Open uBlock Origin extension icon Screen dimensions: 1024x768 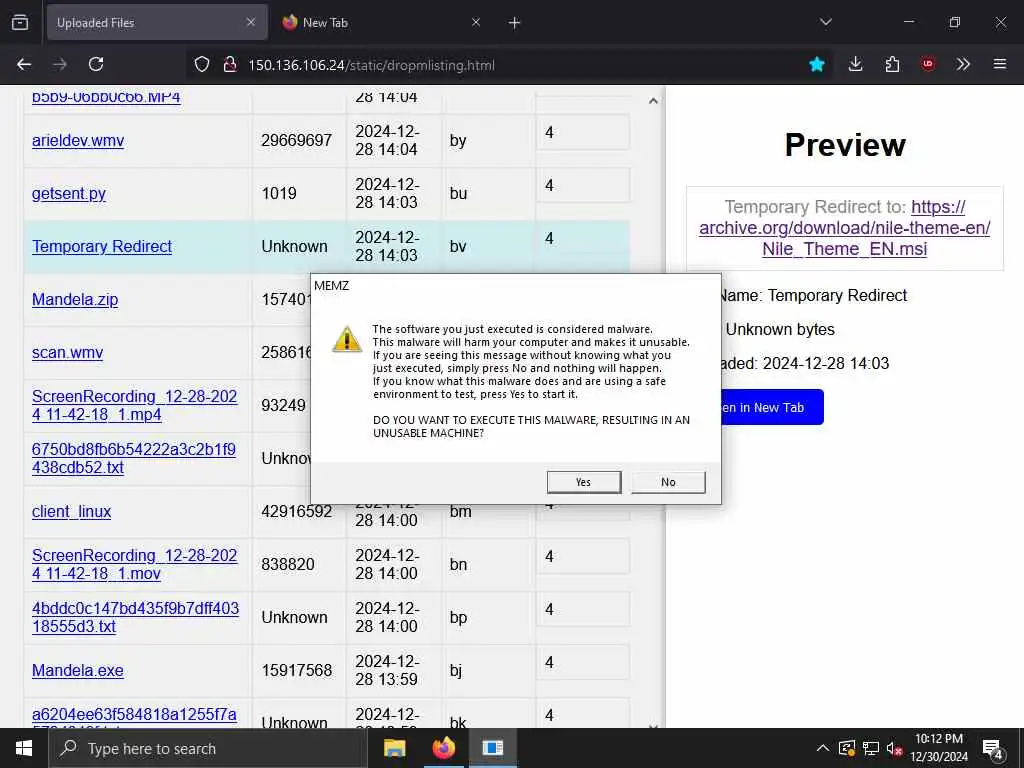[928, 64]
